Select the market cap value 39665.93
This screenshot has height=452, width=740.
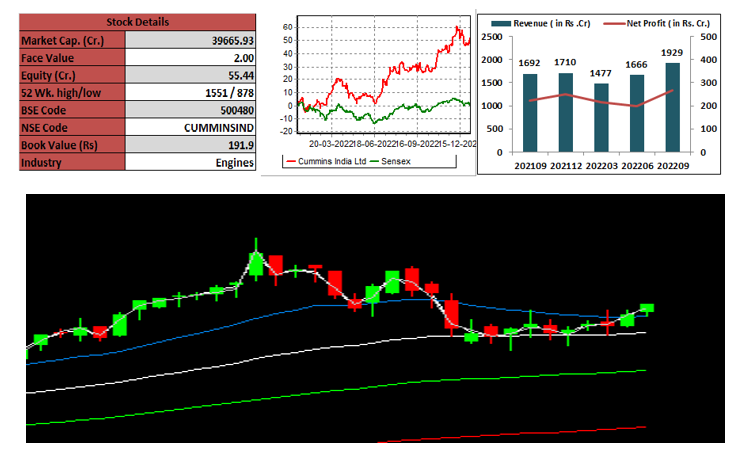(x=190, y=40)
